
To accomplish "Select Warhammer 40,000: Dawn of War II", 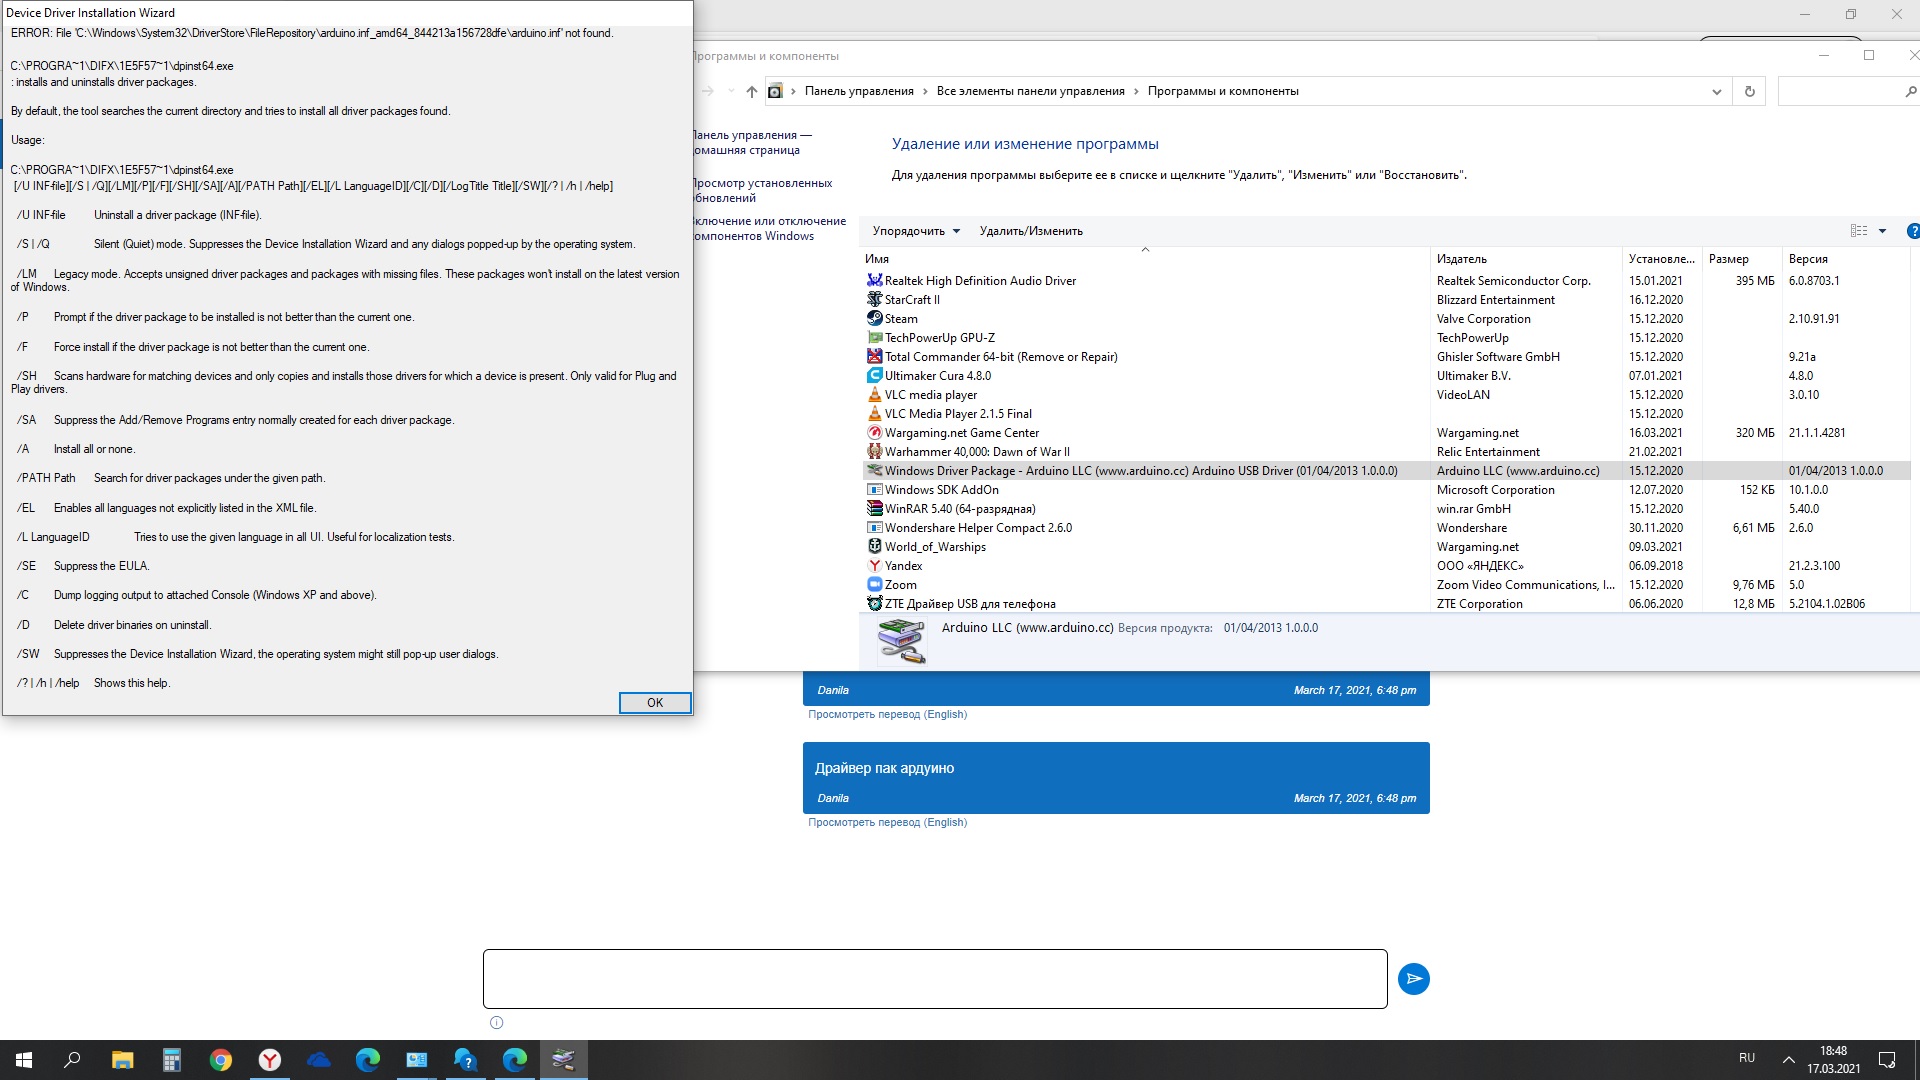I will (1386, 452).
